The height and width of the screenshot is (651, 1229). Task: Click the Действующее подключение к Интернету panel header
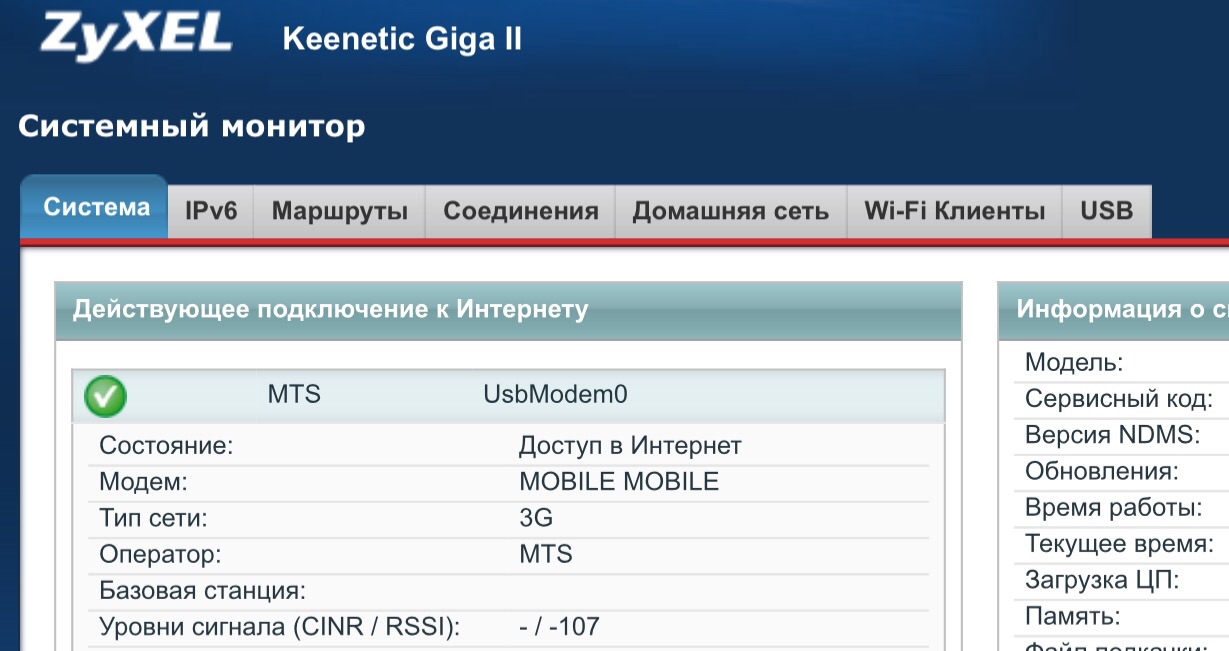[x=330, y=310]
